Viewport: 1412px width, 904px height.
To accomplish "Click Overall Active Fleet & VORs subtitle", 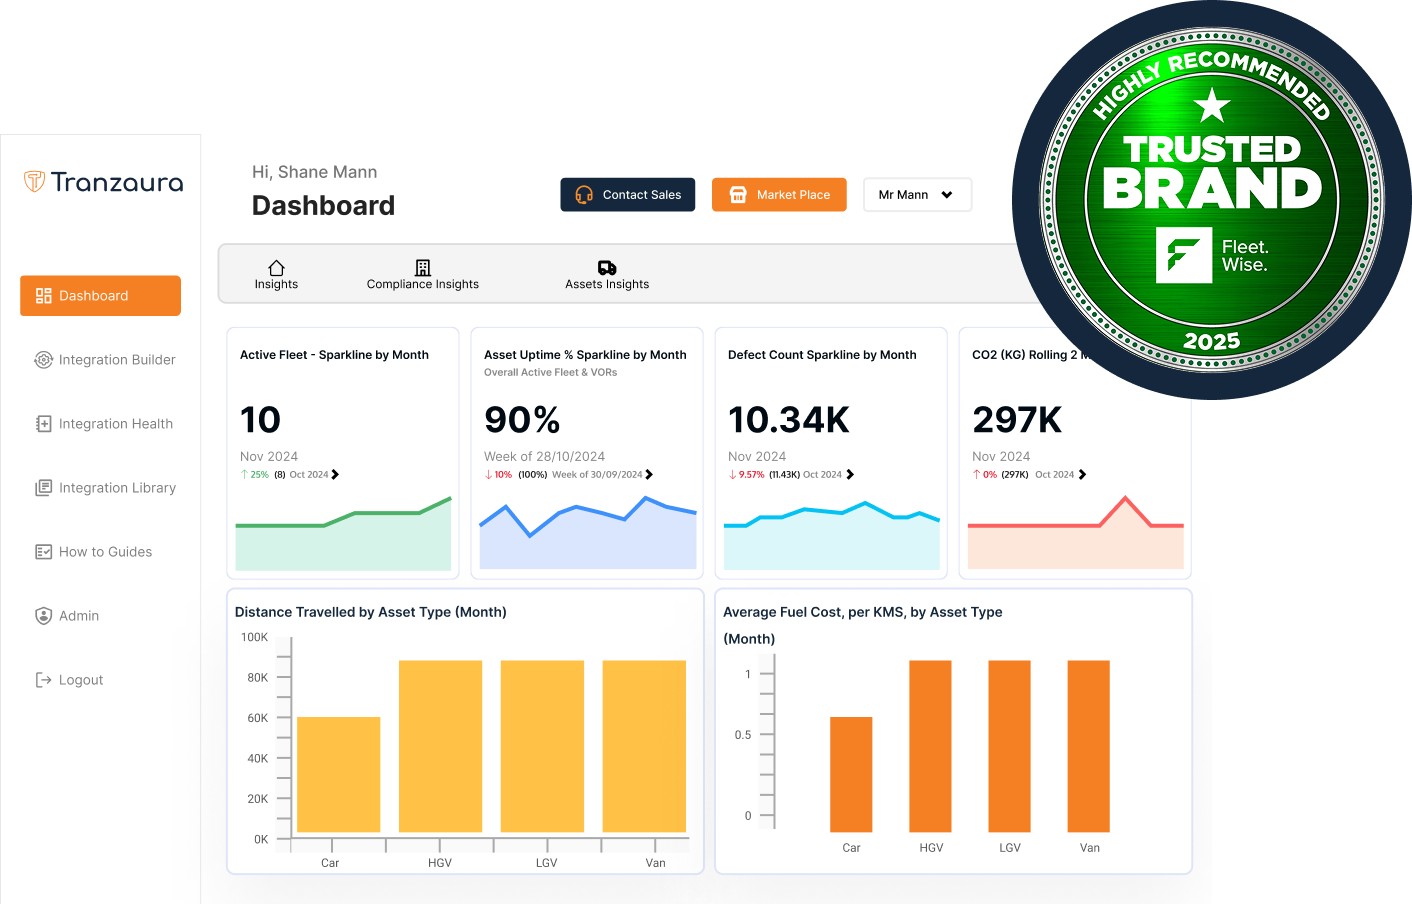I will pos(551,372).
